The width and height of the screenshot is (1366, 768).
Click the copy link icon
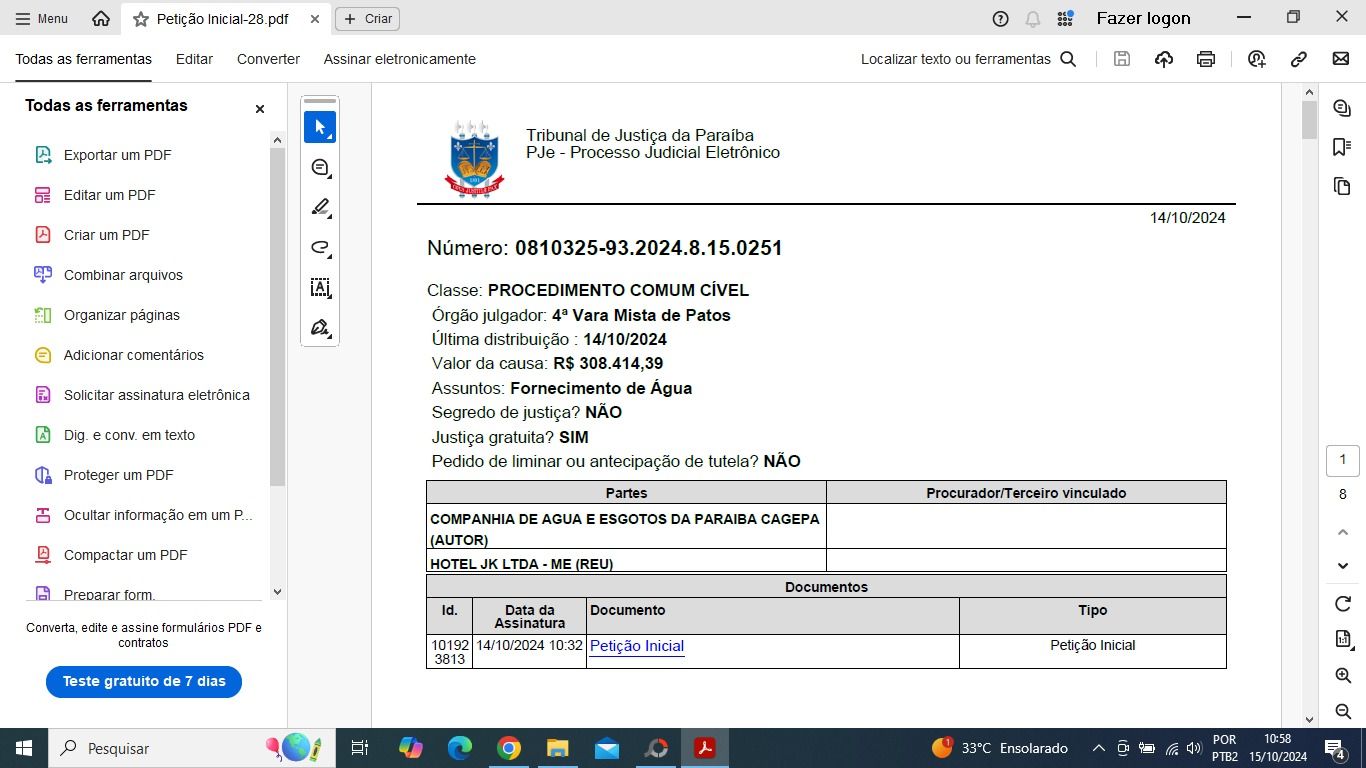coord(1299,59)
